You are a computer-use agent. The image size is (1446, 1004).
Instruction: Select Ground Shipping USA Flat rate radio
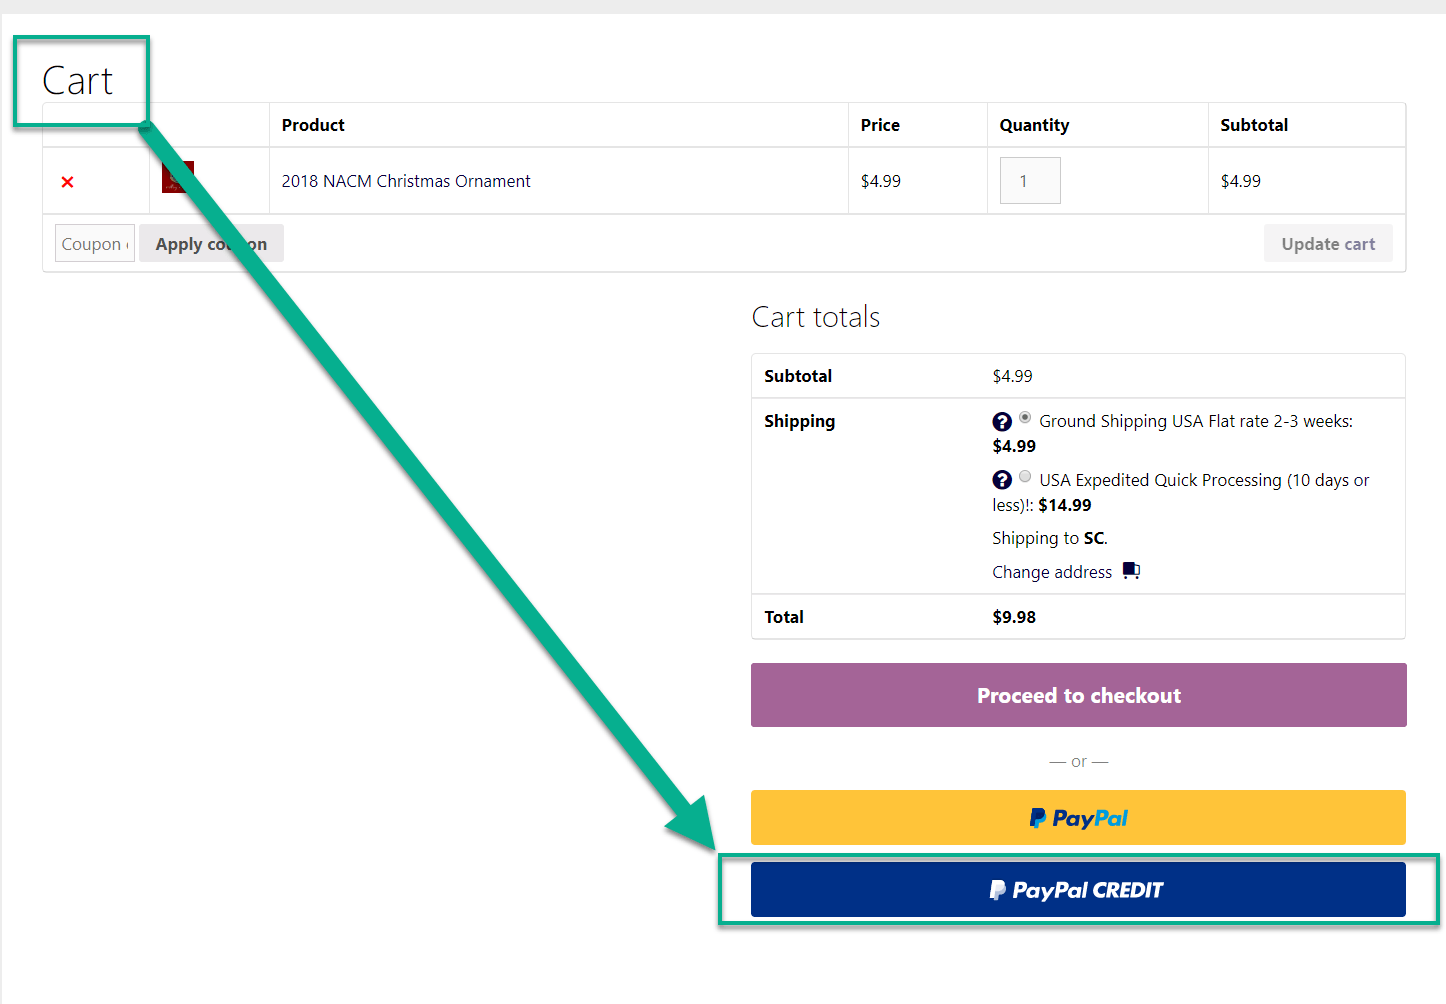(1025, 418)
